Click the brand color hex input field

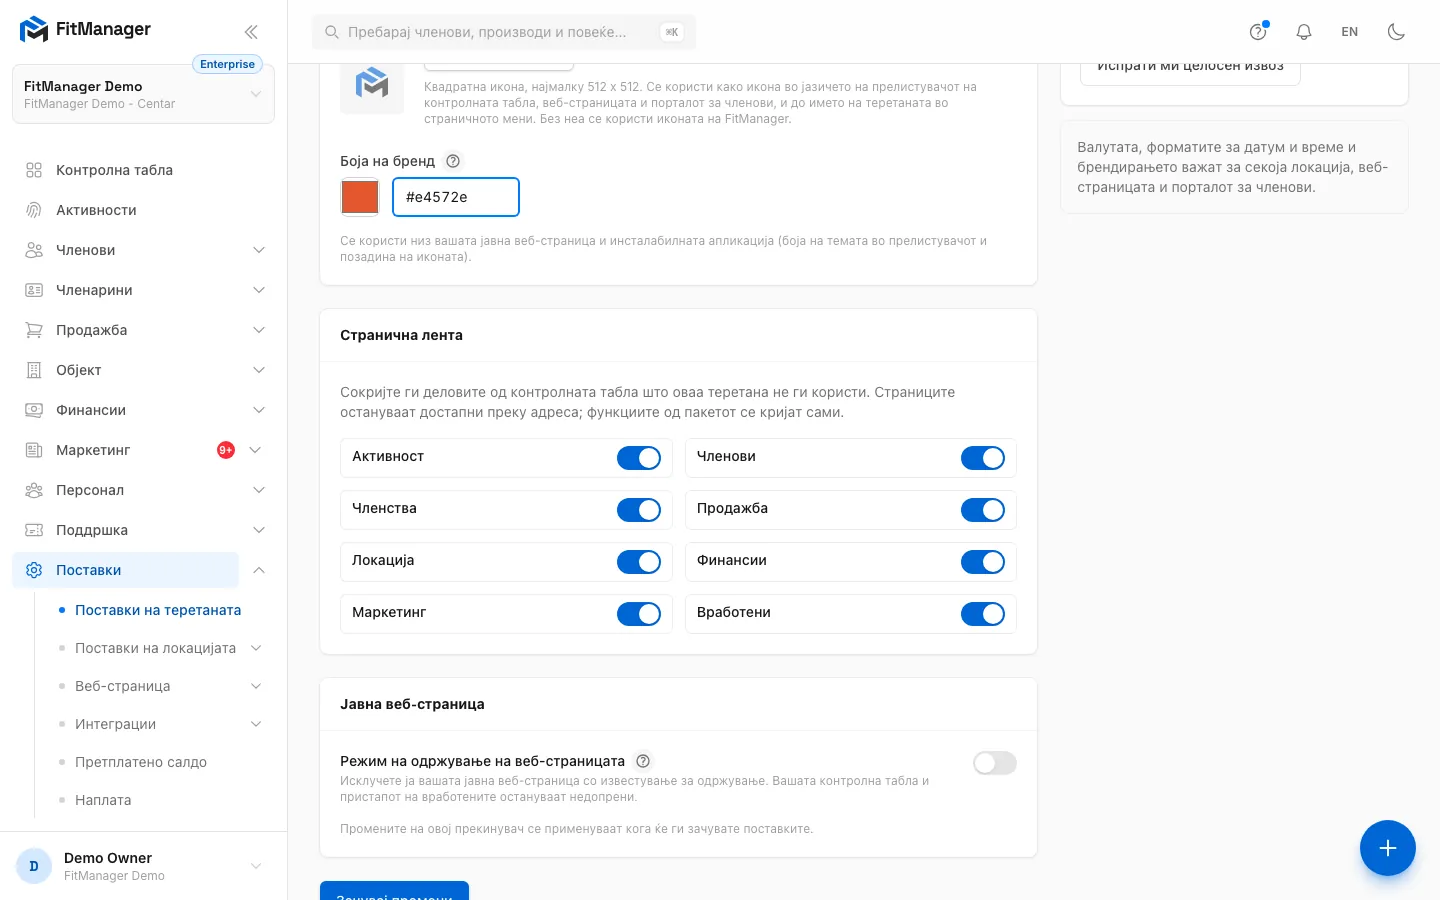tap(456, 197)
